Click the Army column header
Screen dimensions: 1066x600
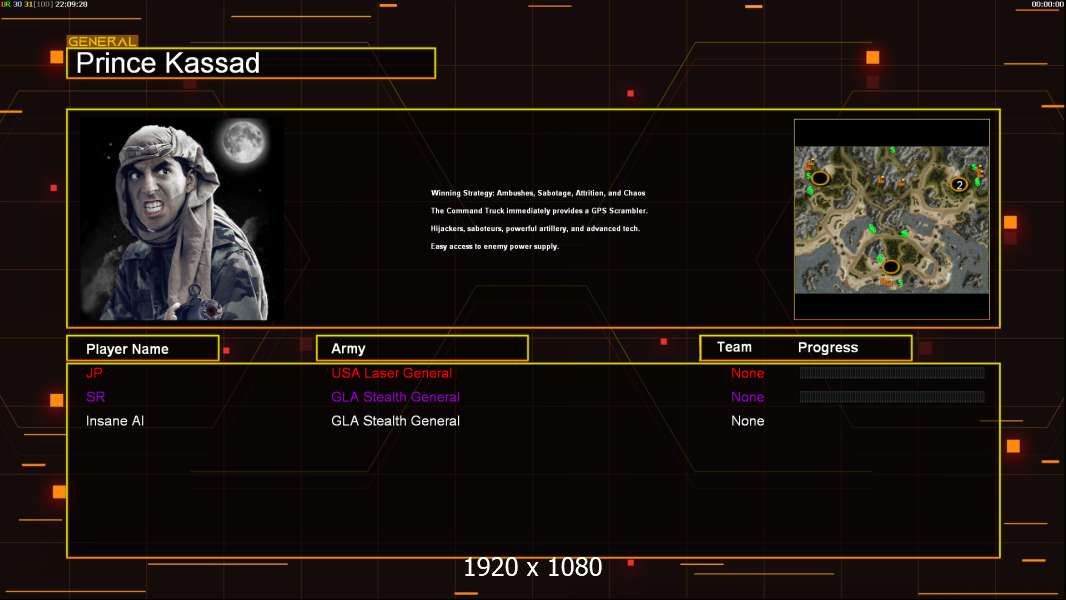pyautogui.click(x=422, y=349)
